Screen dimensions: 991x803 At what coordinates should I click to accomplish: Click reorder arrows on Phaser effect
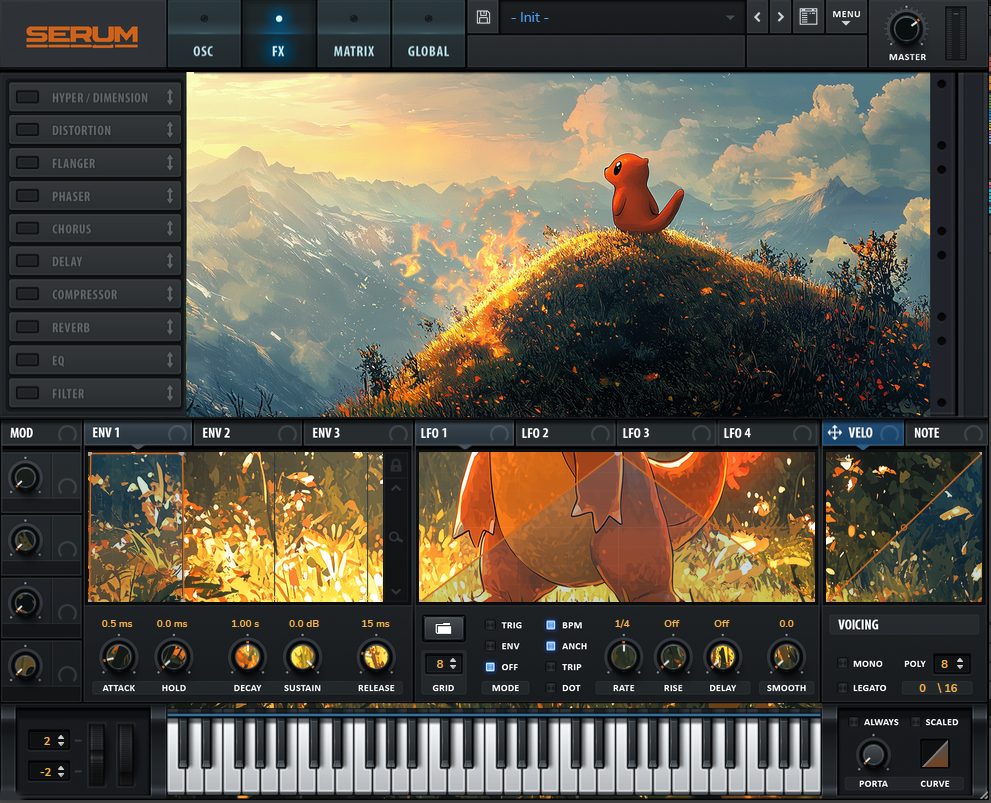pos(170,196)
